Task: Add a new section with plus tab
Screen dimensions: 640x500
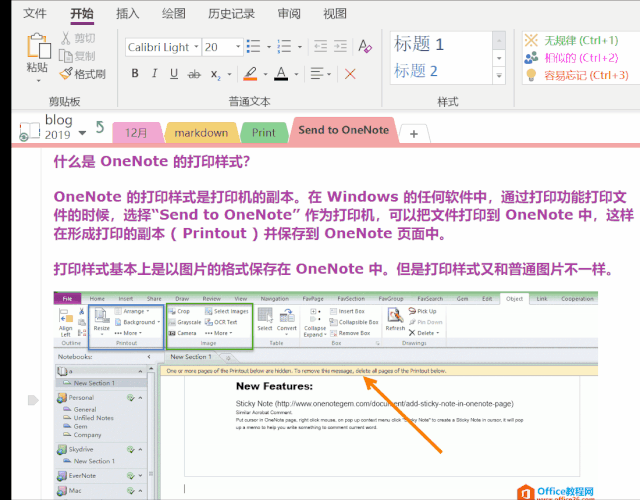Action: [413, 134]
